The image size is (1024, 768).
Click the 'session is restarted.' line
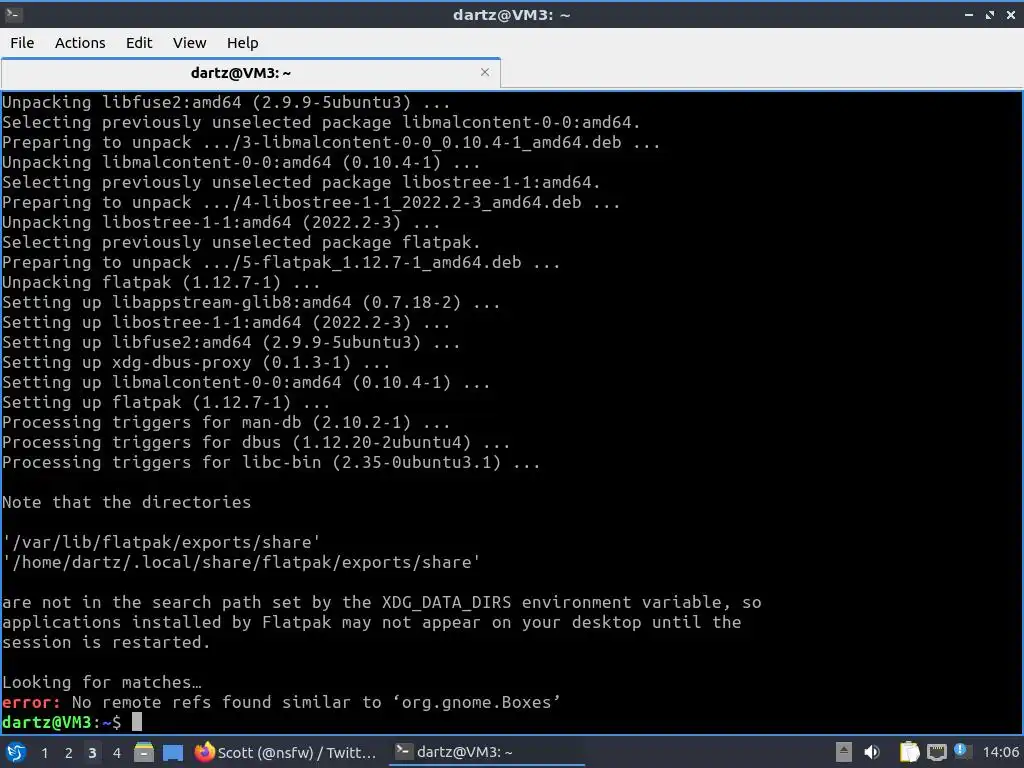click(x=106, y=643)
